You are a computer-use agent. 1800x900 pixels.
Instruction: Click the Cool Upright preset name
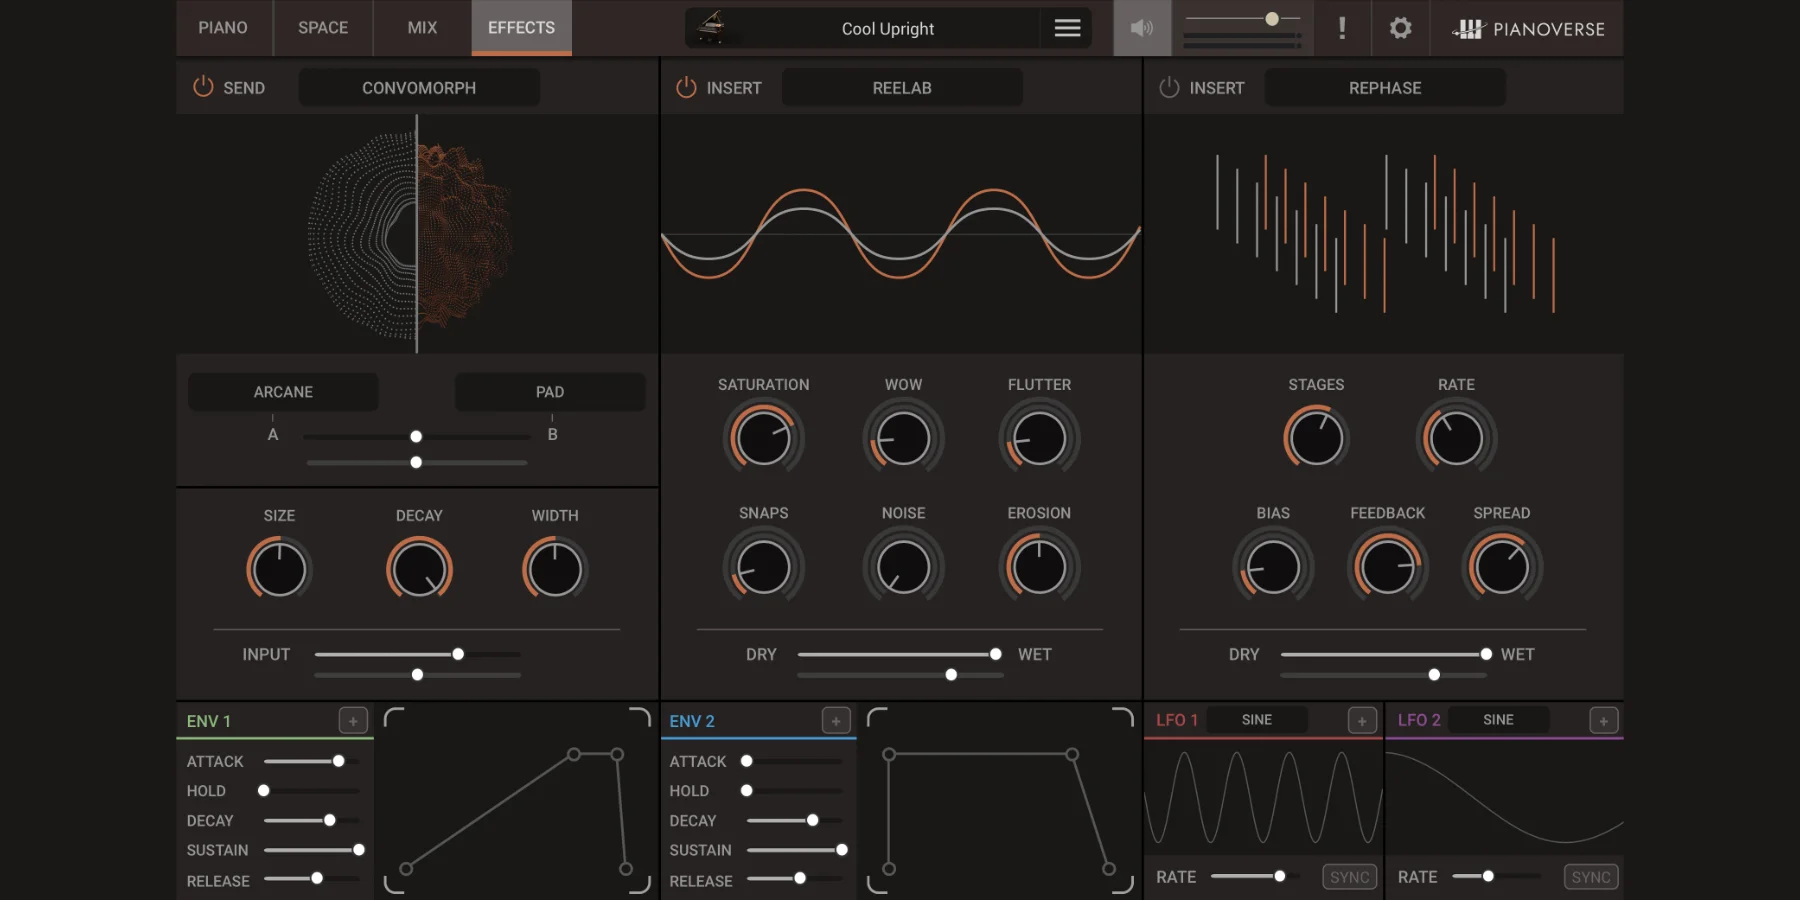pyautogui.click(x=887, y=29)
